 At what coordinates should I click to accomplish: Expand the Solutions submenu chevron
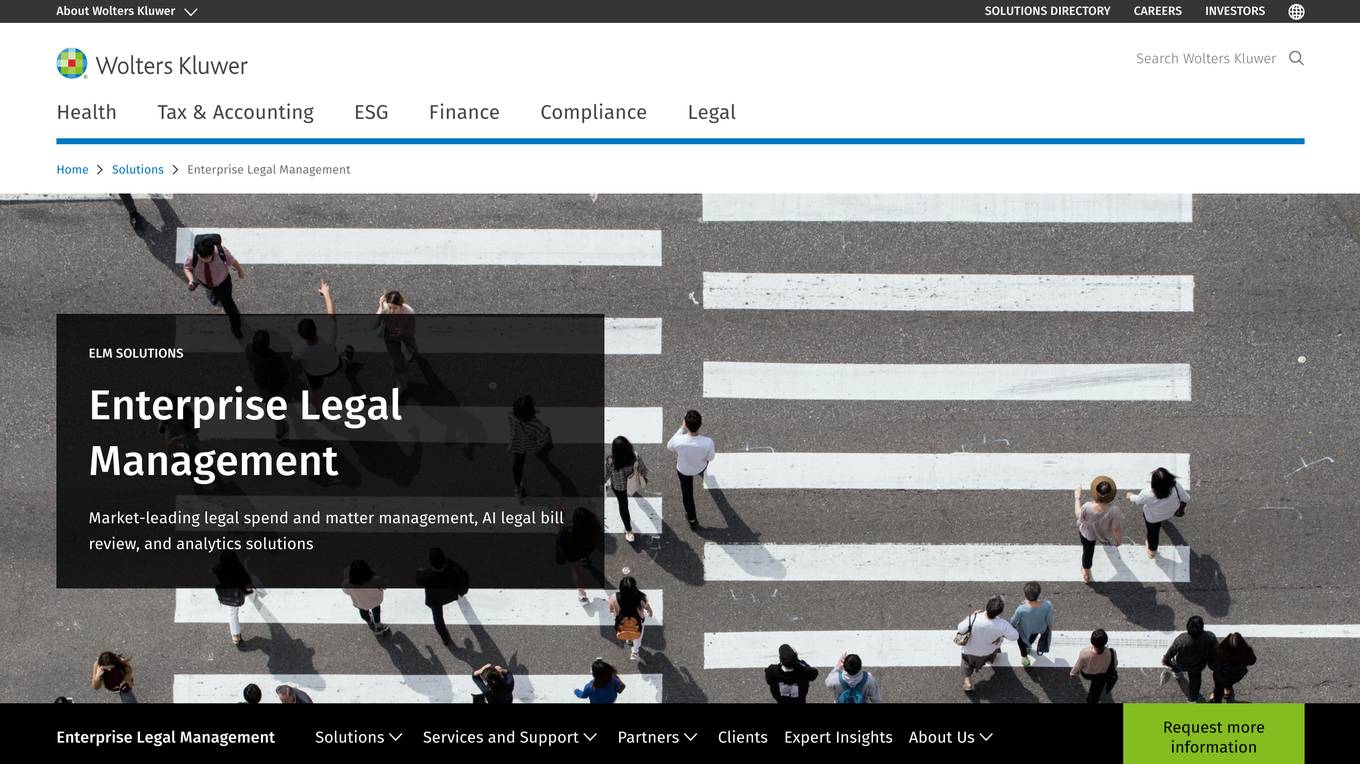pos(396,737)
